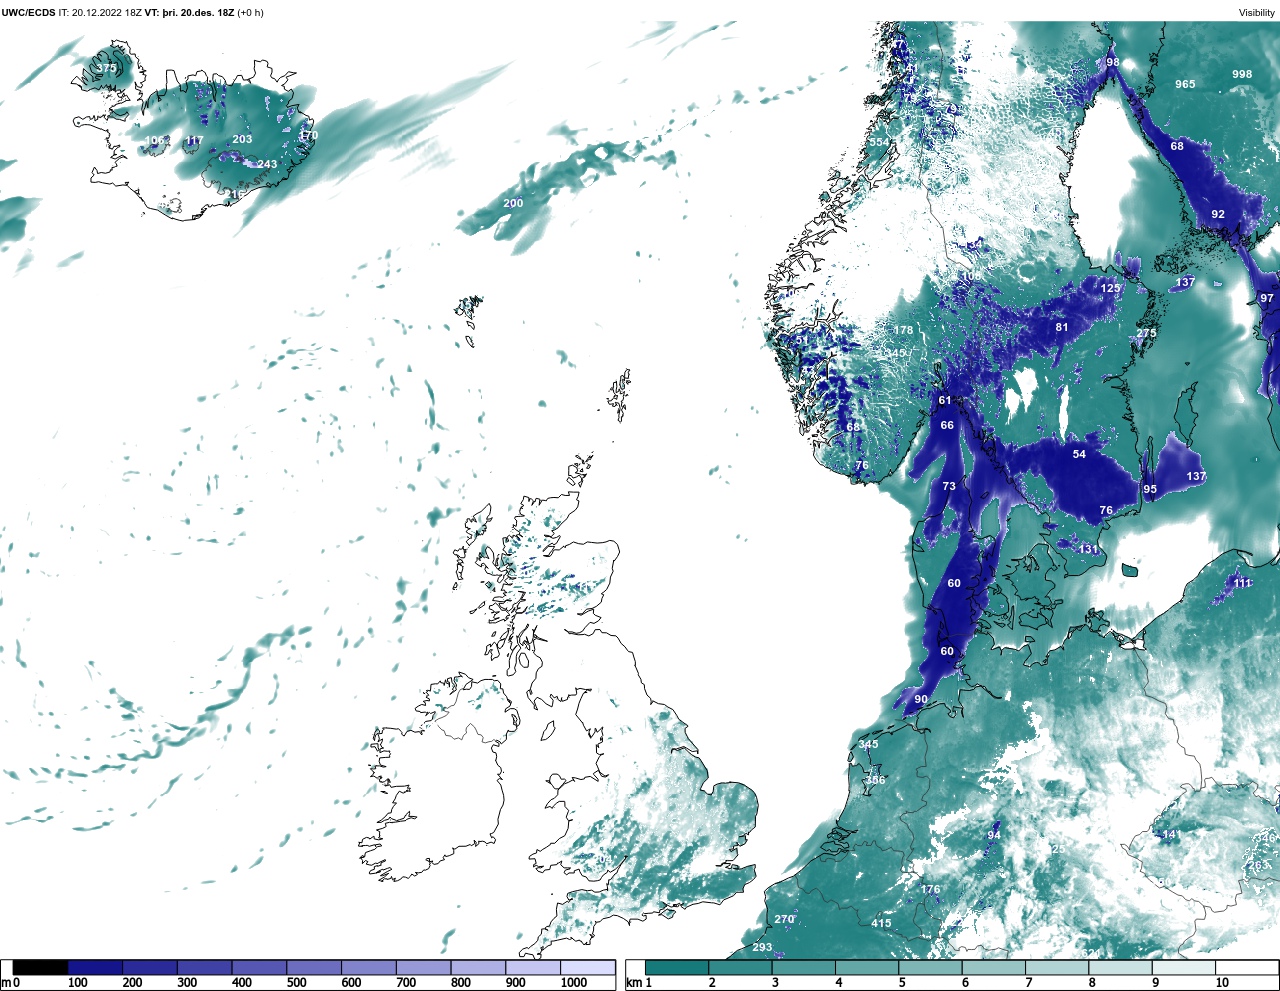Viewport: 1280px width, 991px height.
Task: Select the 800–900 m lavender legend swatch
Action: click(x=478, y=967)
